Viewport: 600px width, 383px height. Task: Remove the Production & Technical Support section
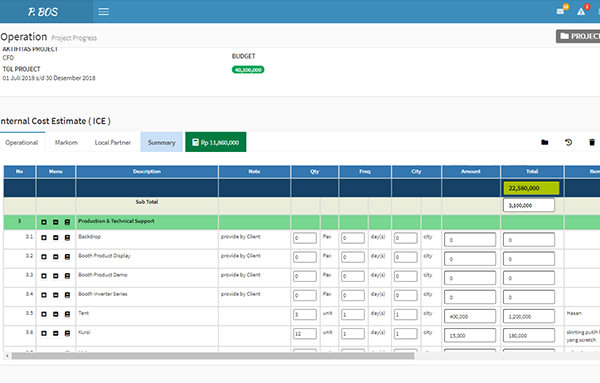click(55, 222)
